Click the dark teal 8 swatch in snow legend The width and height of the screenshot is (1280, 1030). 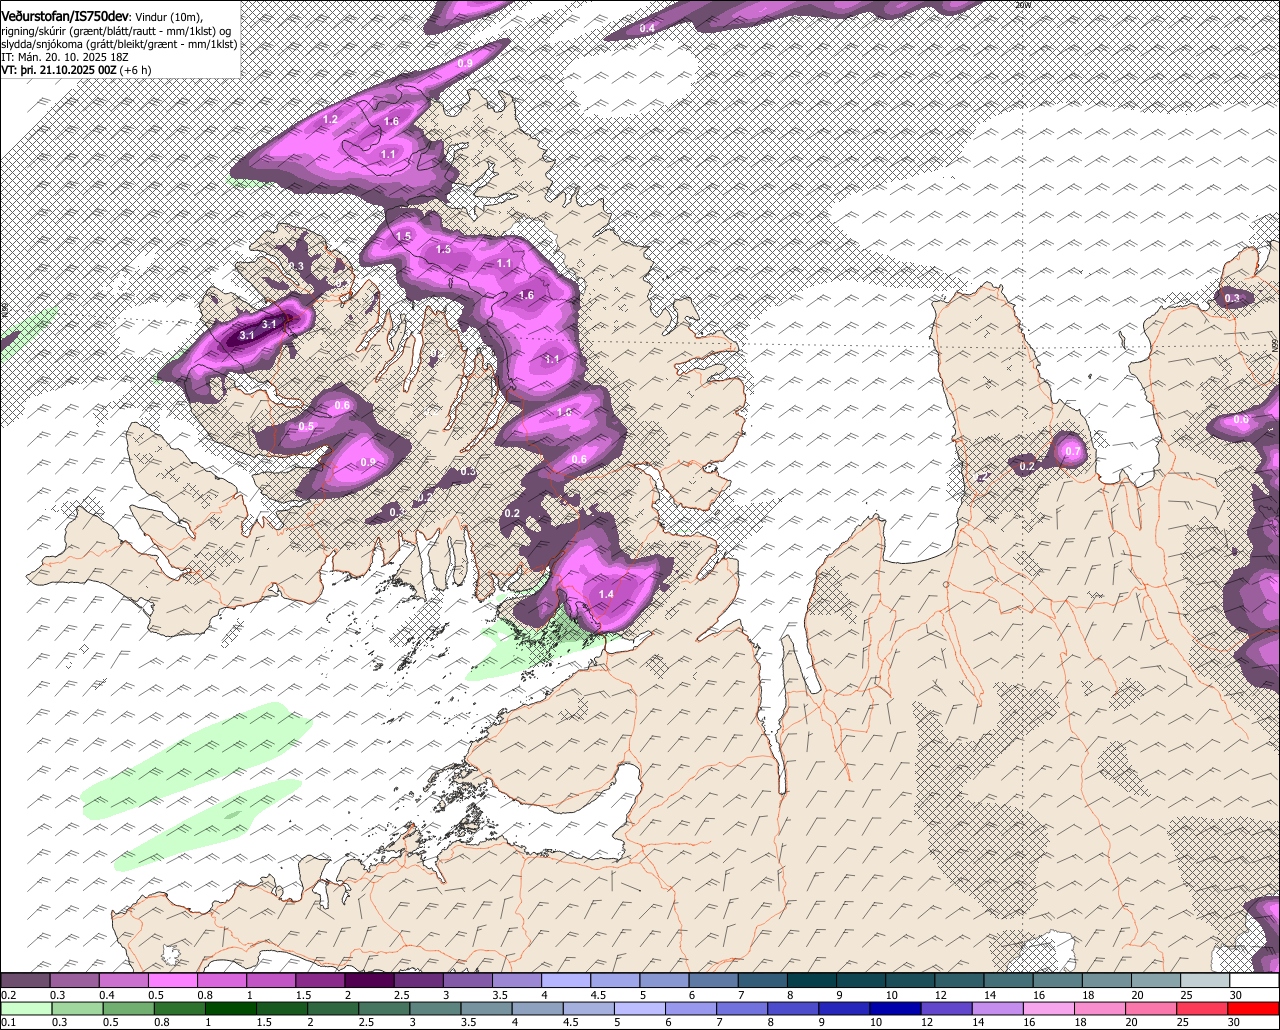click(812, 981)
